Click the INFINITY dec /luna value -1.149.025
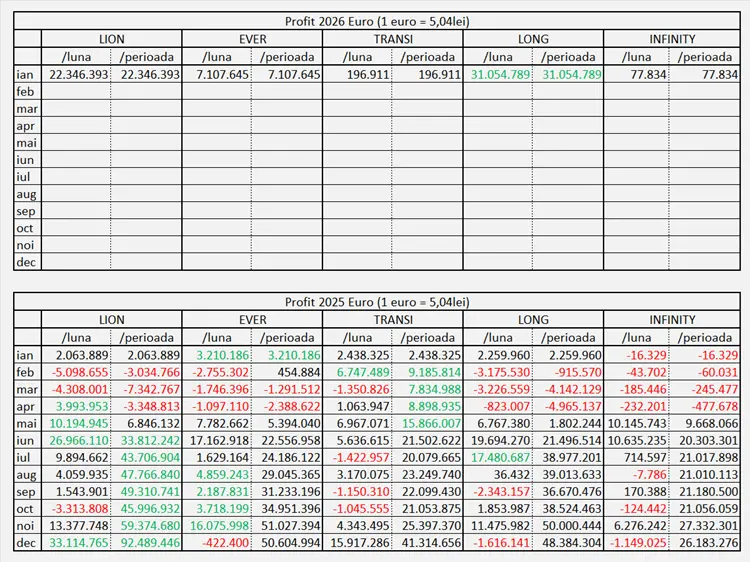 pyautogui.click(x=639, y=543)
